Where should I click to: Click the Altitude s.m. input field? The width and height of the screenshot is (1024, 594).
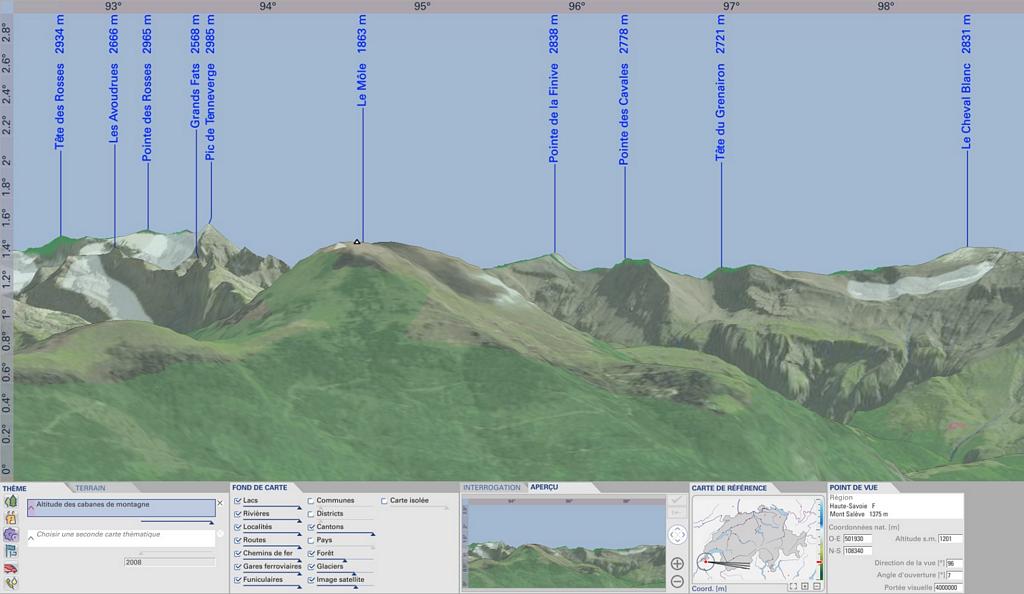pos(950,538)
